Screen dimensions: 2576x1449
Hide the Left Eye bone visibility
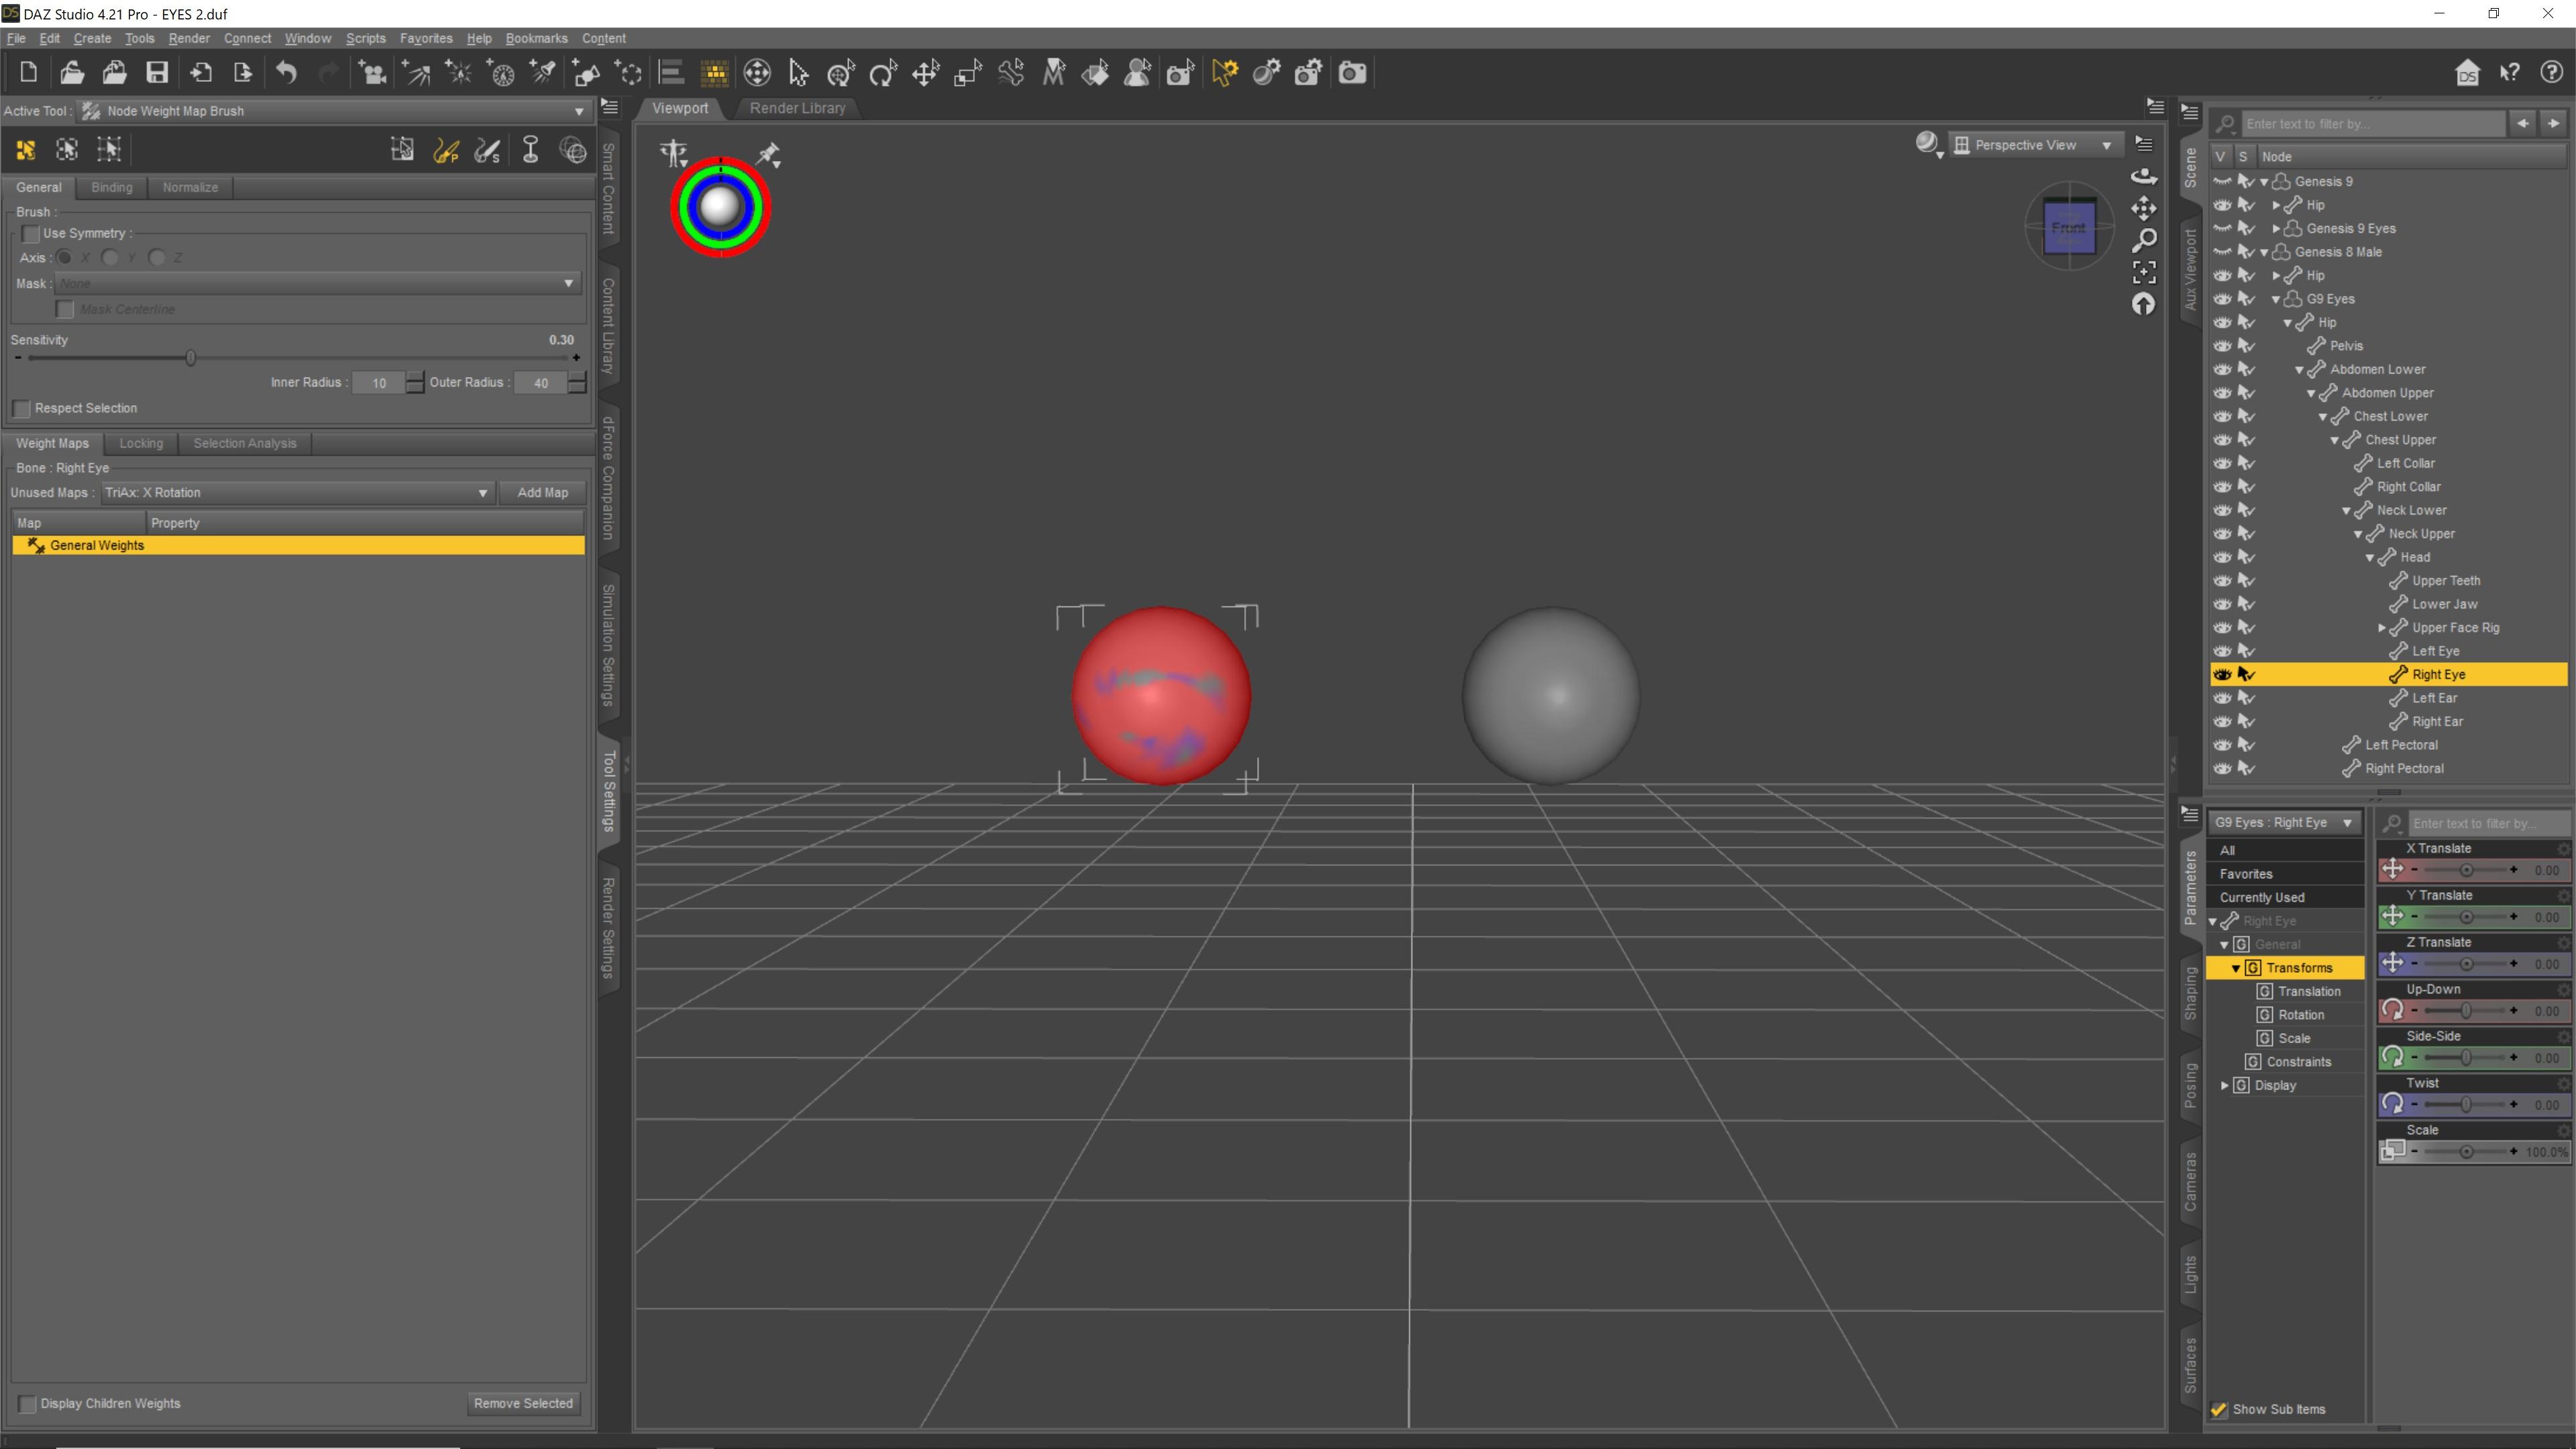(x=2222, y=651)
